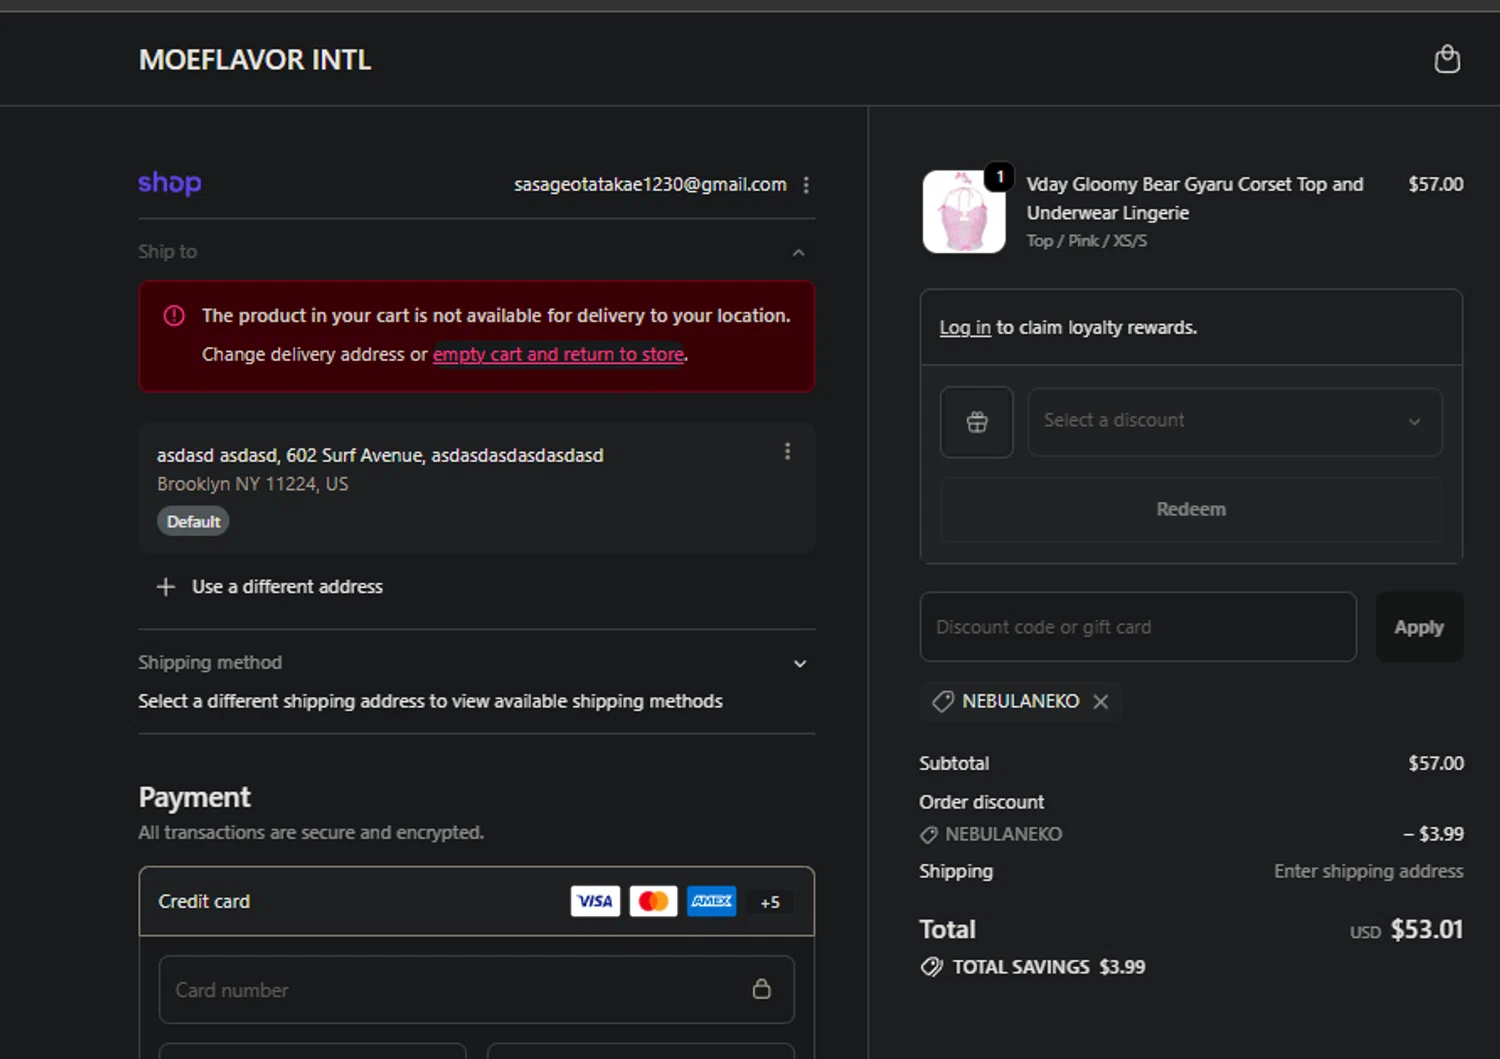Focus the Card number field
1500x1059 pixels.
click(476, 990)
